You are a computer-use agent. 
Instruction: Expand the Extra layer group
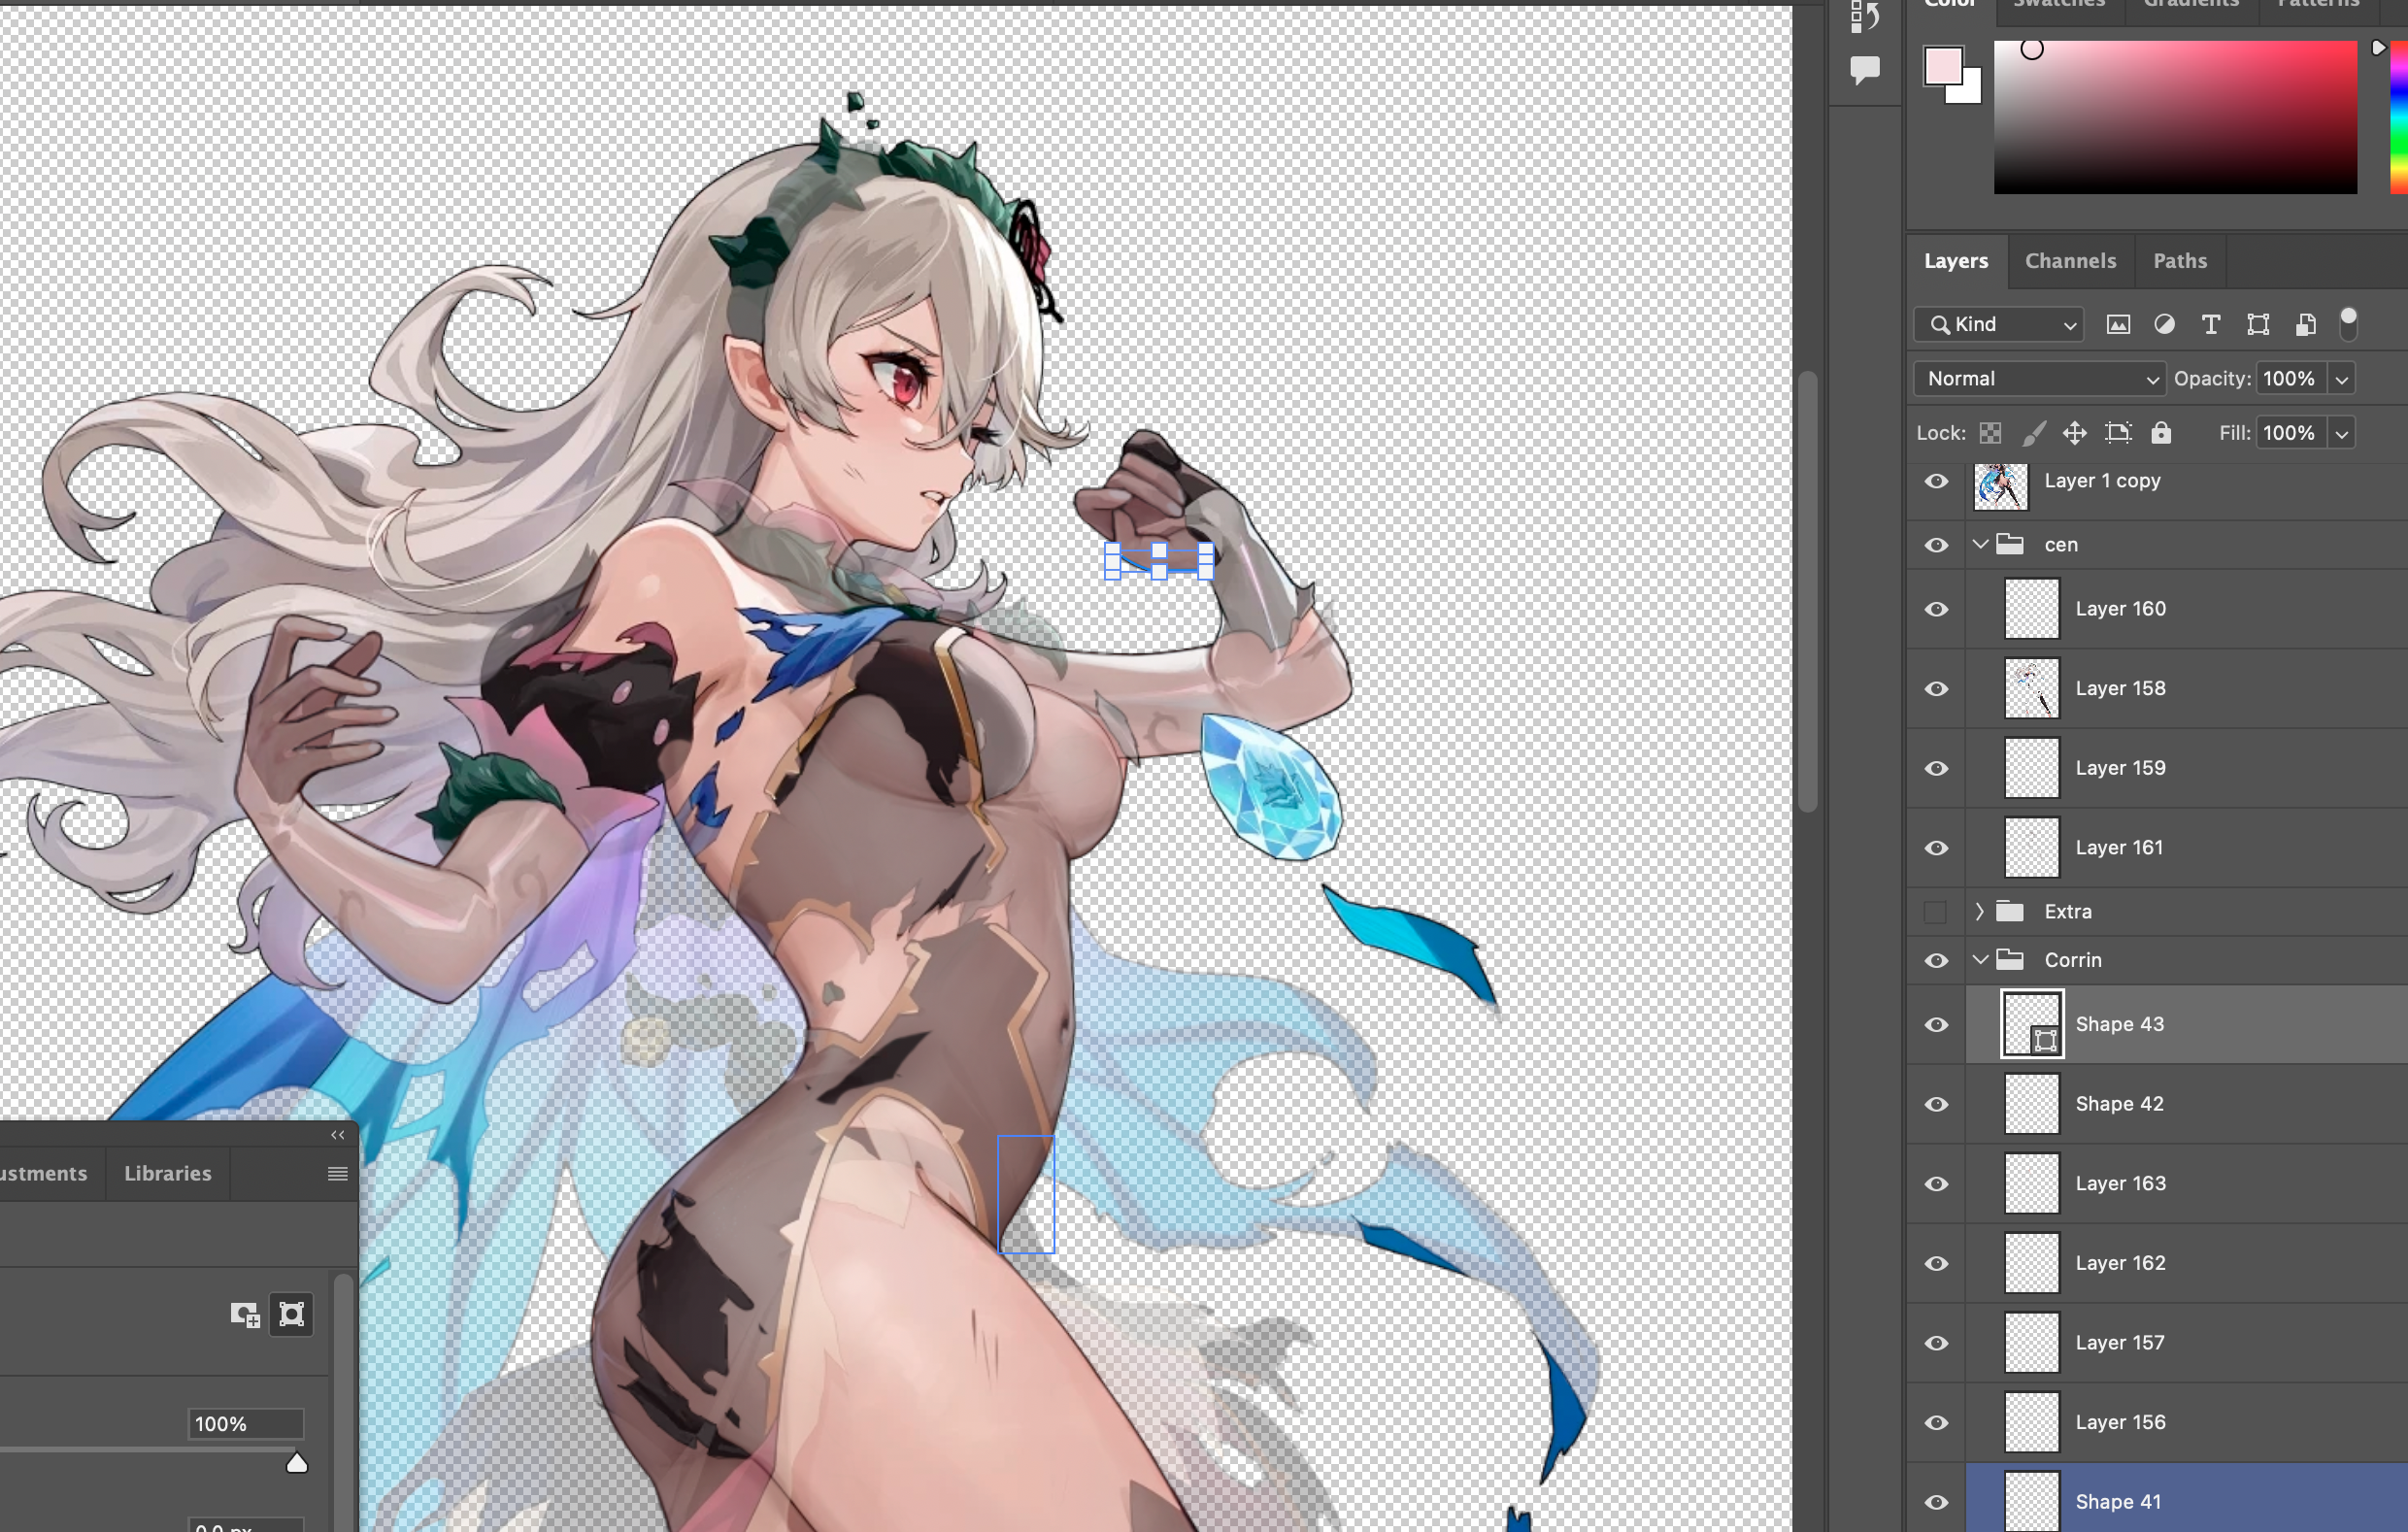click(1980, 911)
